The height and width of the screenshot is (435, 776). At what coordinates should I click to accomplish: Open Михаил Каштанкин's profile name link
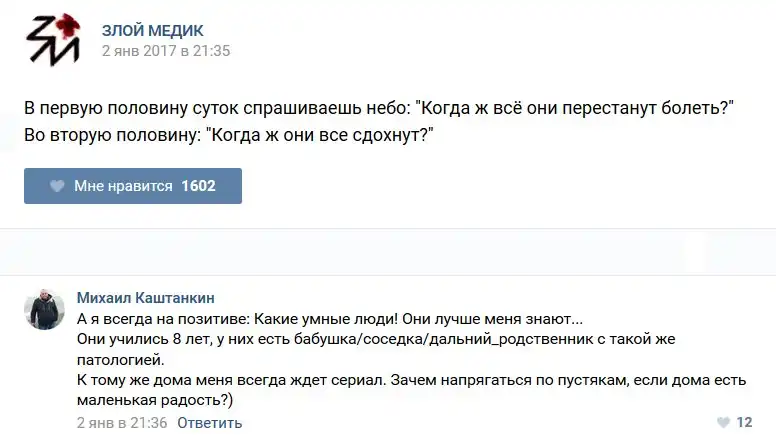(145, 298)
